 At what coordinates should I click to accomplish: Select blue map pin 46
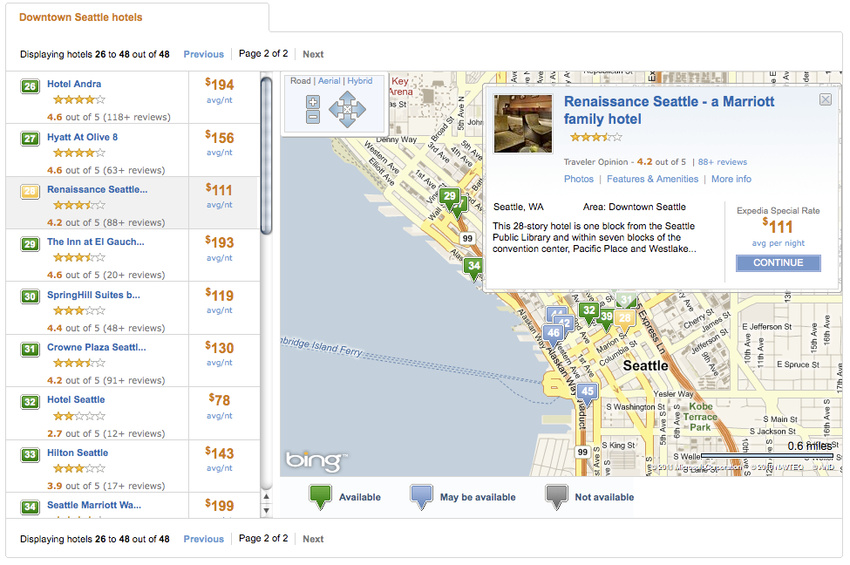coord(553,335)
